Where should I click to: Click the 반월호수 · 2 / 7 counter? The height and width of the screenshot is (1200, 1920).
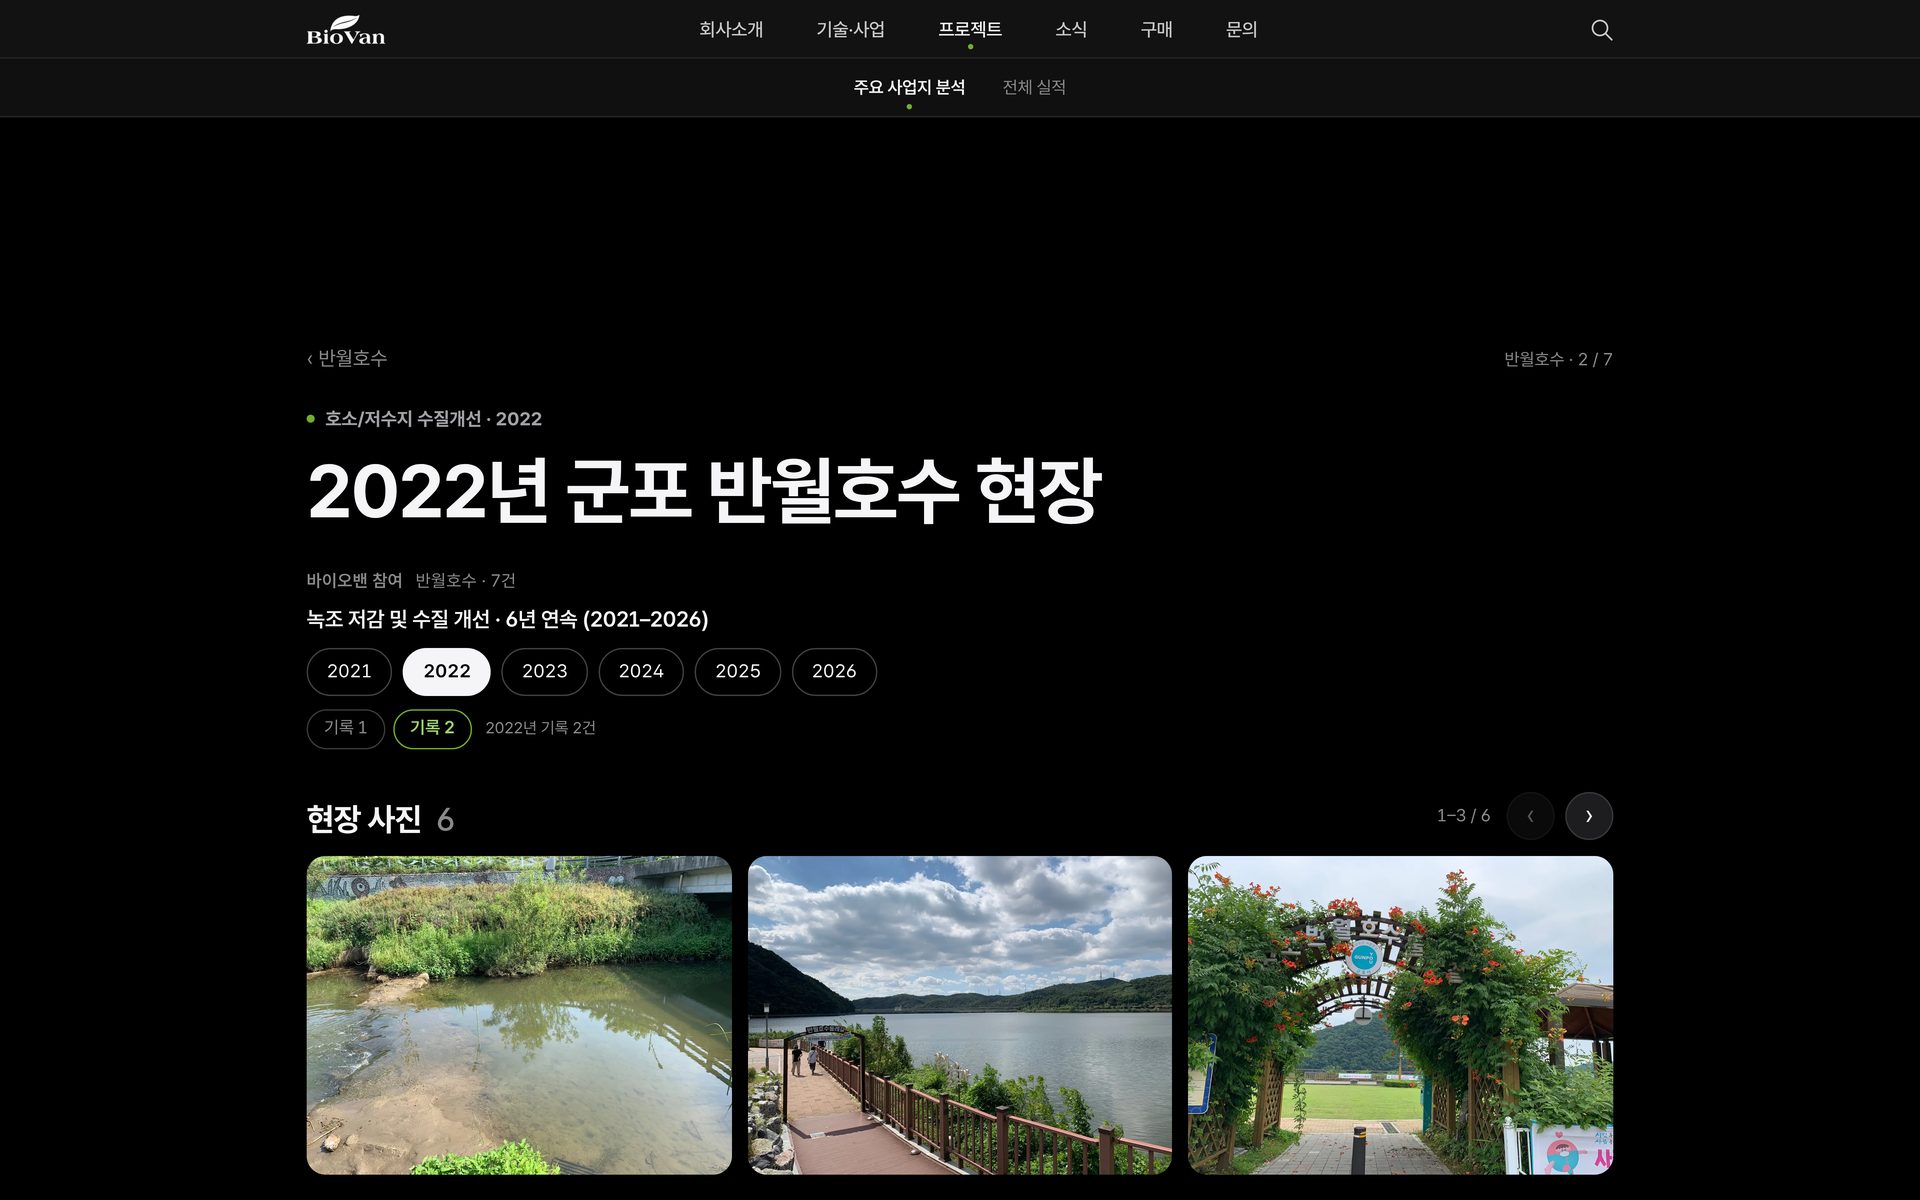(x=1558, y=359)
